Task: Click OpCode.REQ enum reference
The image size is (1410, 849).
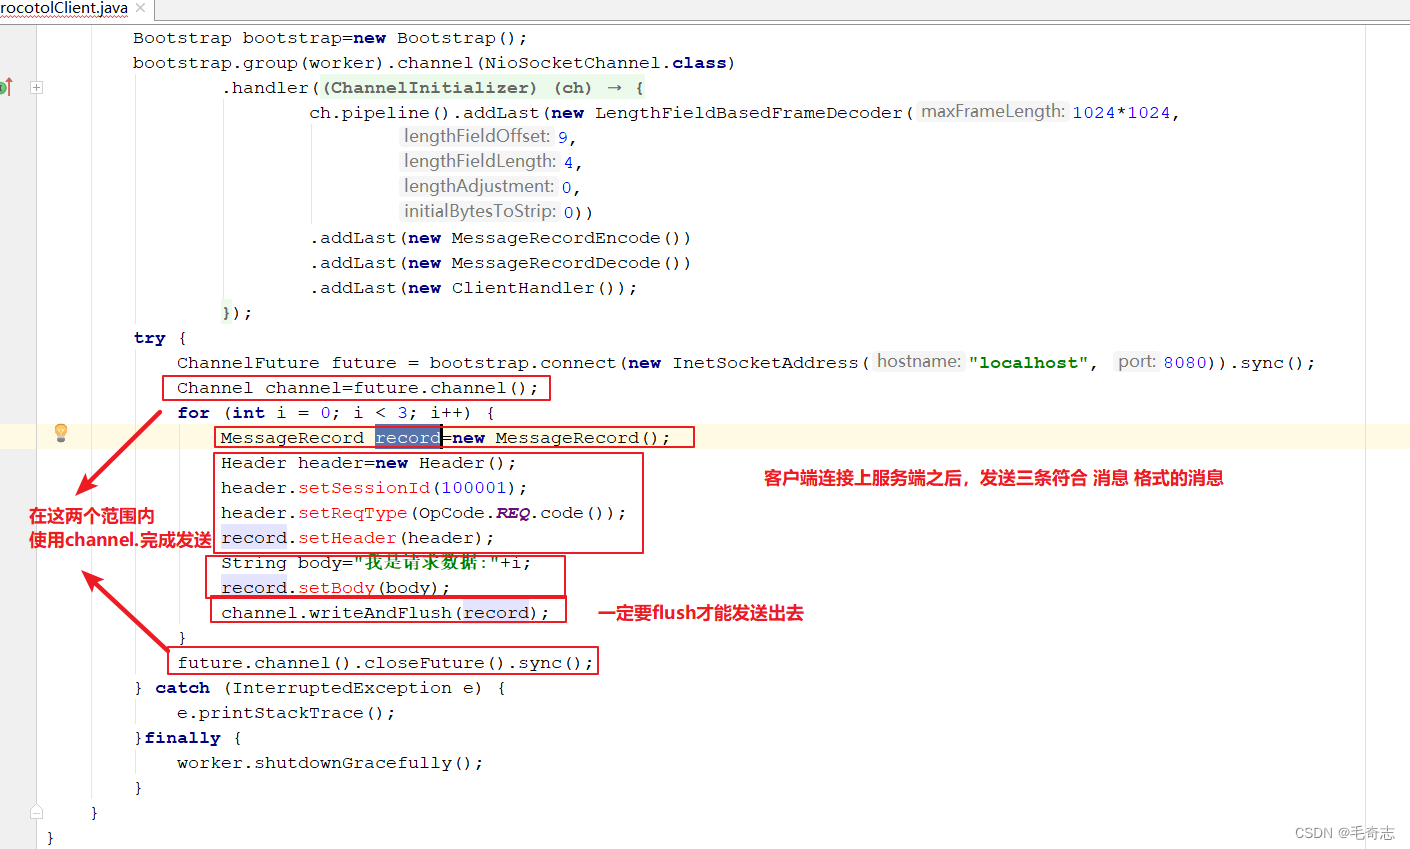Action: (474, 513)
